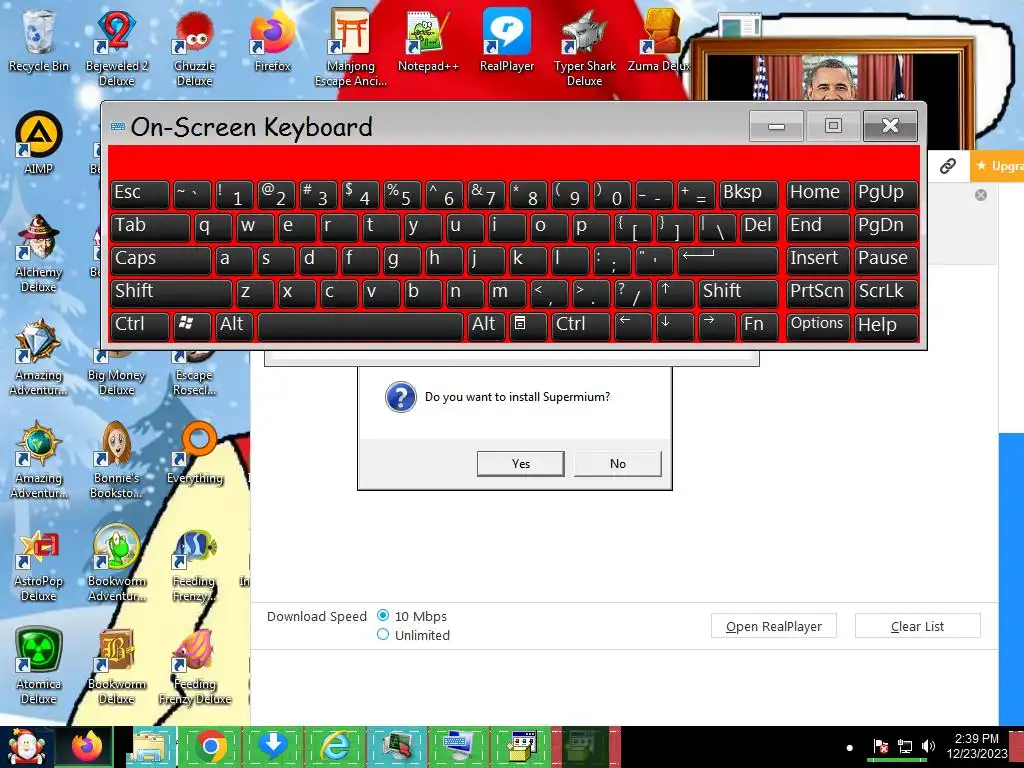Open Feeding Frenzy Deluxe icon

coord(195,666)
